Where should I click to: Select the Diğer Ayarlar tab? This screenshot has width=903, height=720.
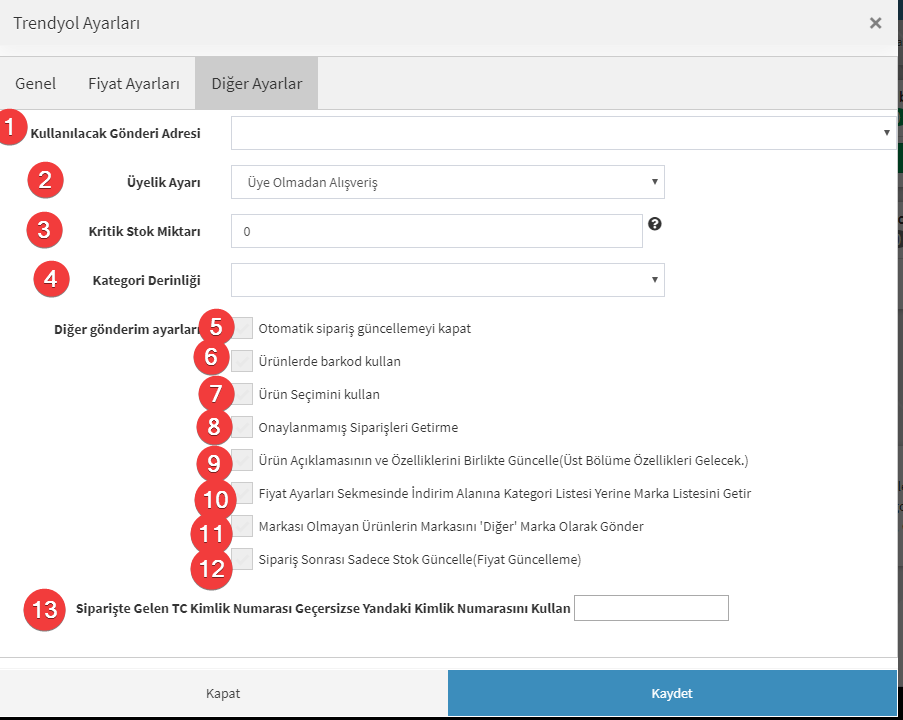256,84
